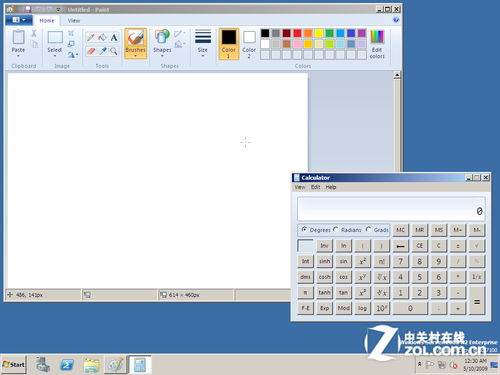Expand the Brushes dropdown arrow
Image resolution: width=500 pixels, height=375 pixels.
(x=135, y=56)
